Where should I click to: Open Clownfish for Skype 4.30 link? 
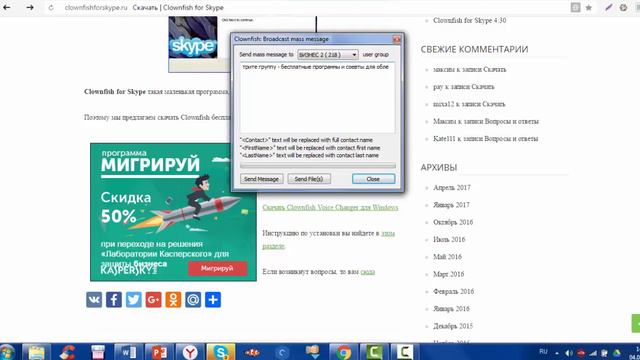click(469, 20)
